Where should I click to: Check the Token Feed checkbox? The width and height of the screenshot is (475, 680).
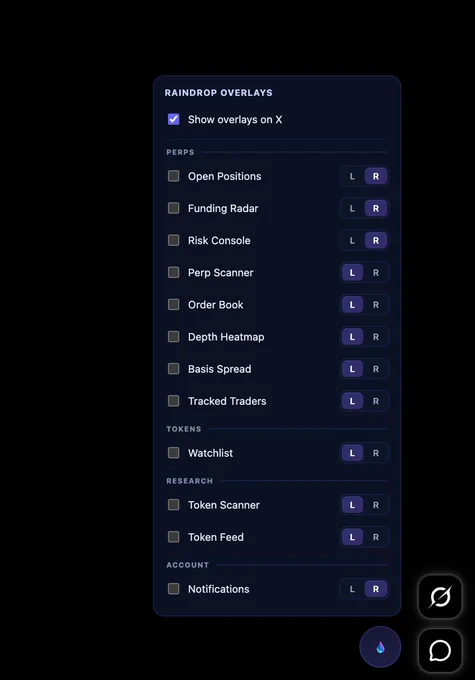tap(174, 537)
